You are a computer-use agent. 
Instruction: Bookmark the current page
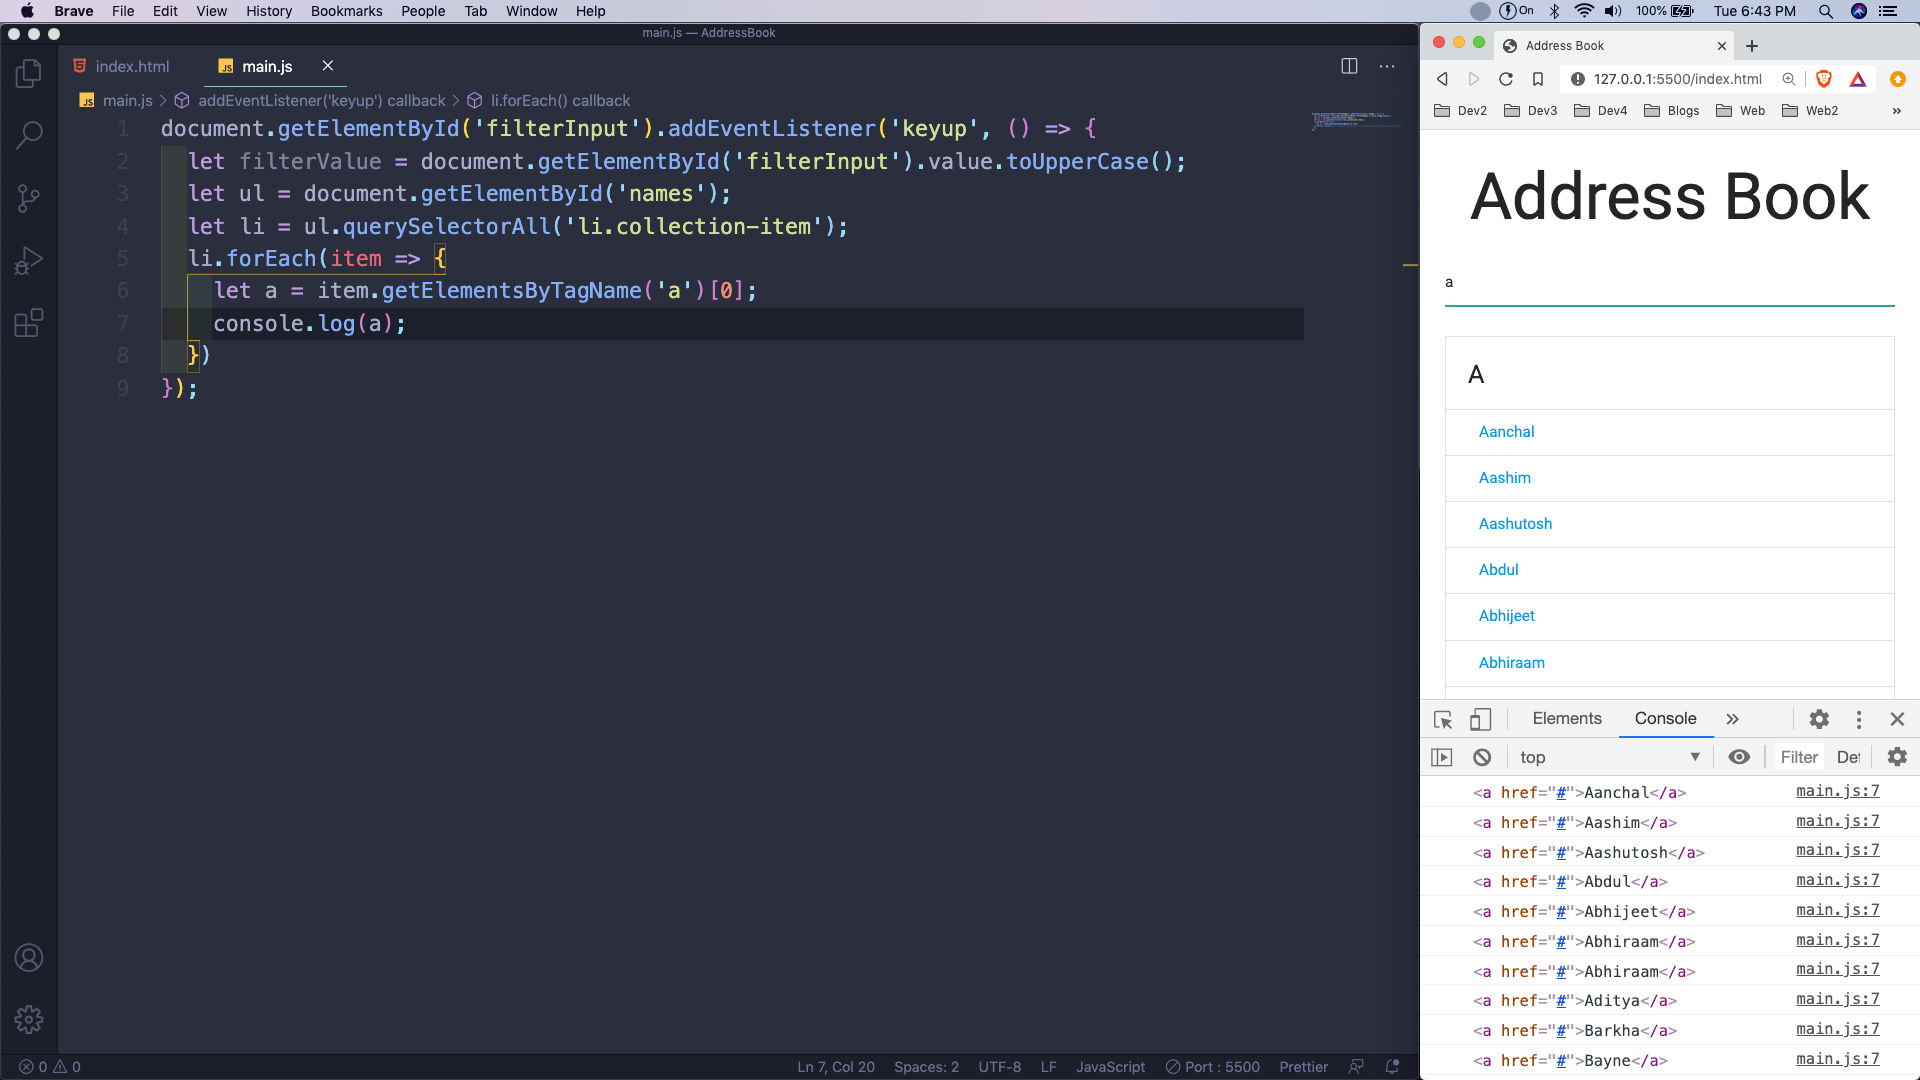[x=1538, y=79]
